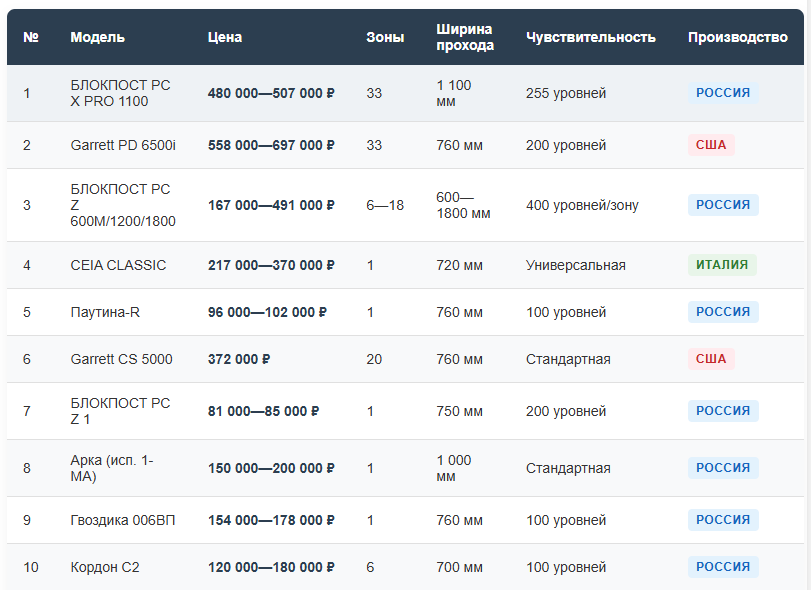Click the 255 уровней sensitivity cell
Viewport: 811px width, 590px height.
tap(566, 94)
